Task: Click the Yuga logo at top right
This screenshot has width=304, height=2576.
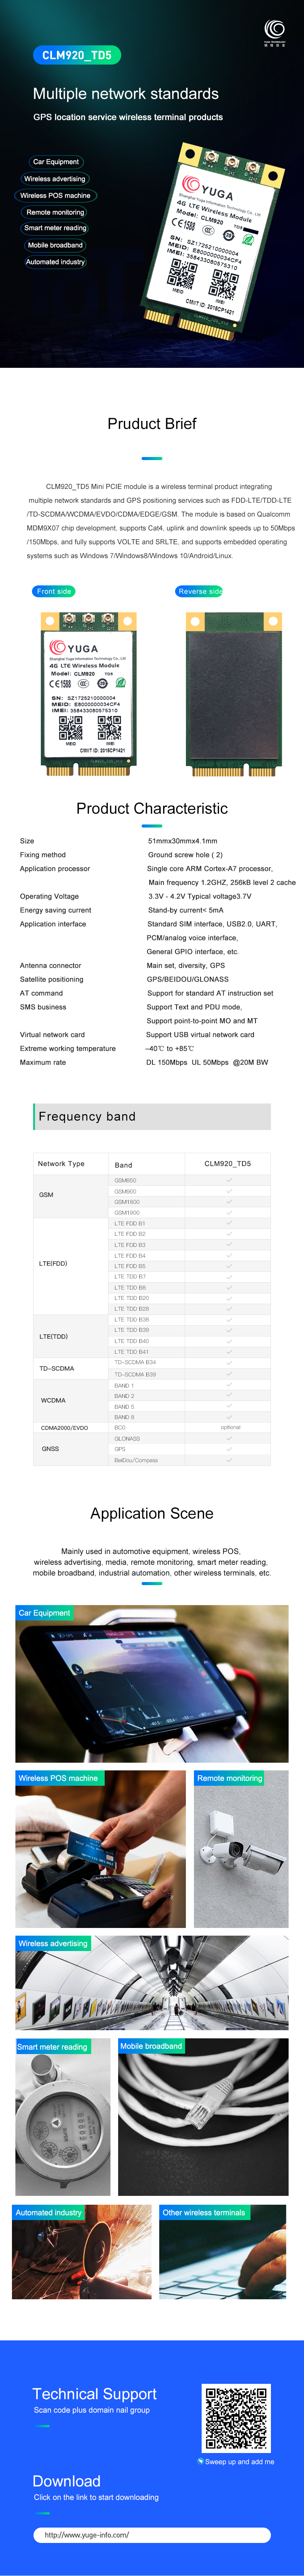Action: point(274,33)
